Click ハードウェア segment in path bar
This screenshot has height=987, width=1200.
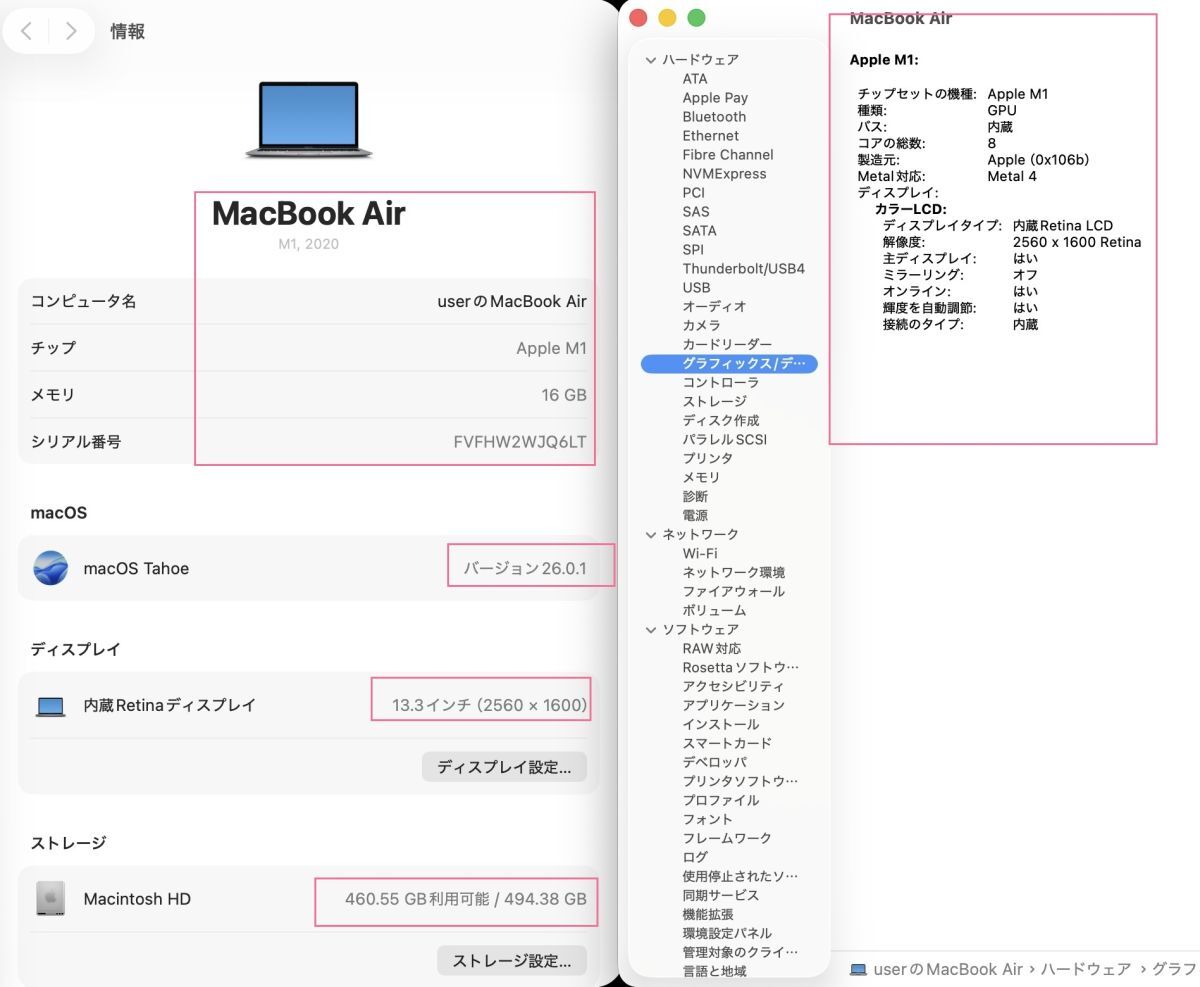pyautogui.click(x=1086, y=969)
